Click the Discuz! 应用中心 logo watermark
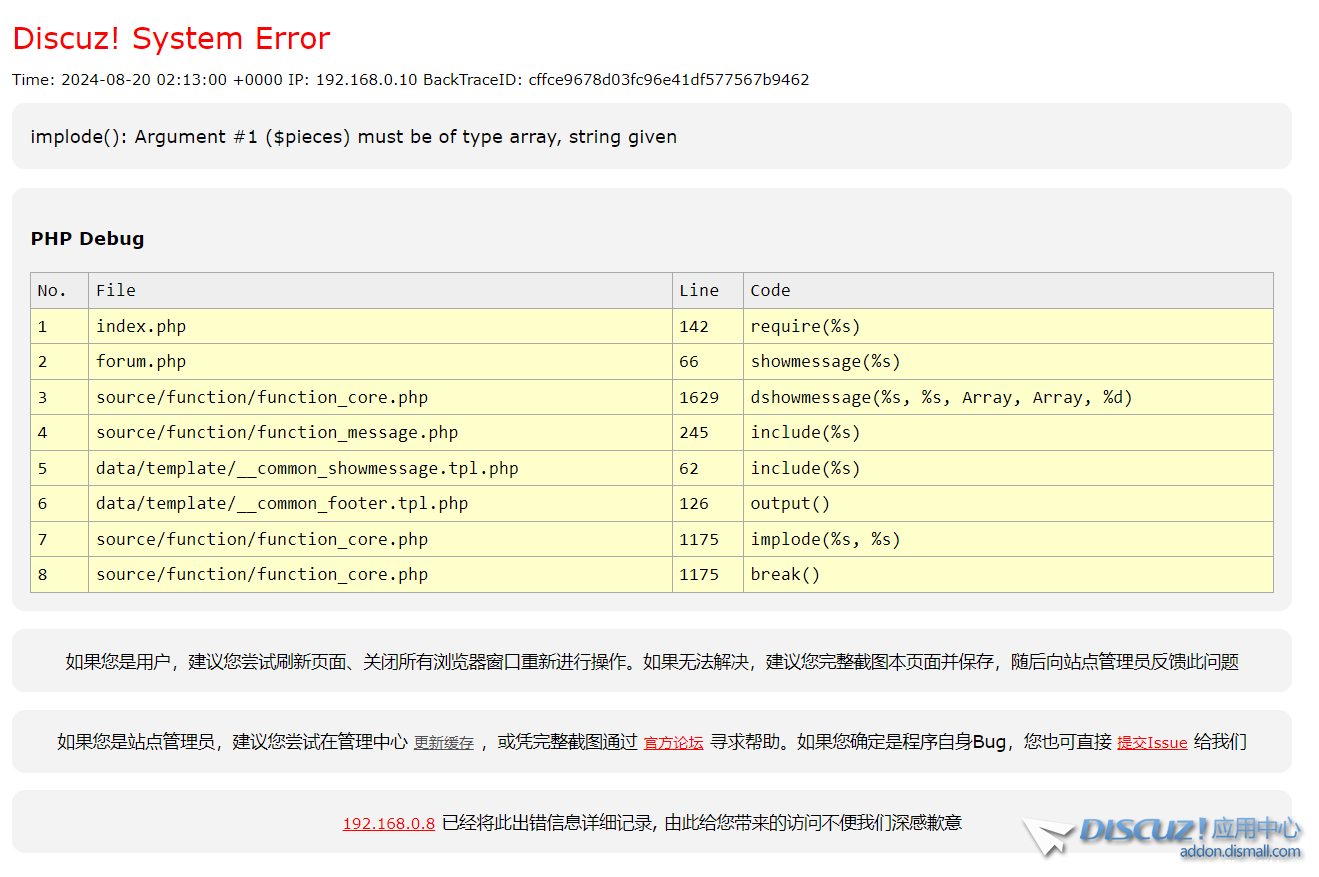This screenshot has height=877, width=1319. [1190, 830]
